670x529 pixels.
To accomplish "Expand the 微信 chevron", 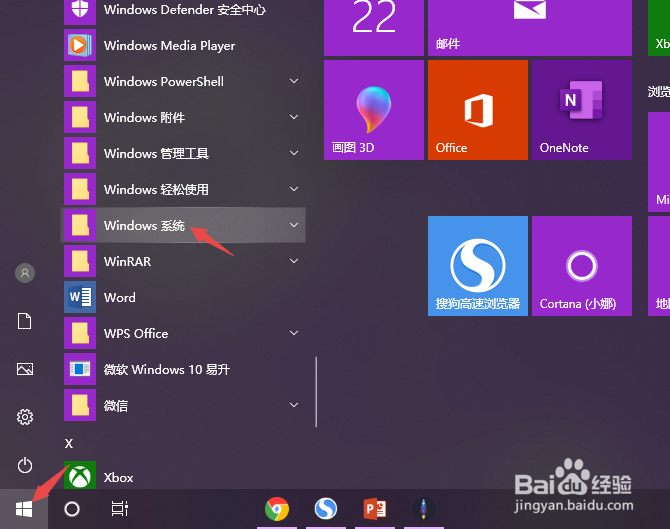I will 294,405.
